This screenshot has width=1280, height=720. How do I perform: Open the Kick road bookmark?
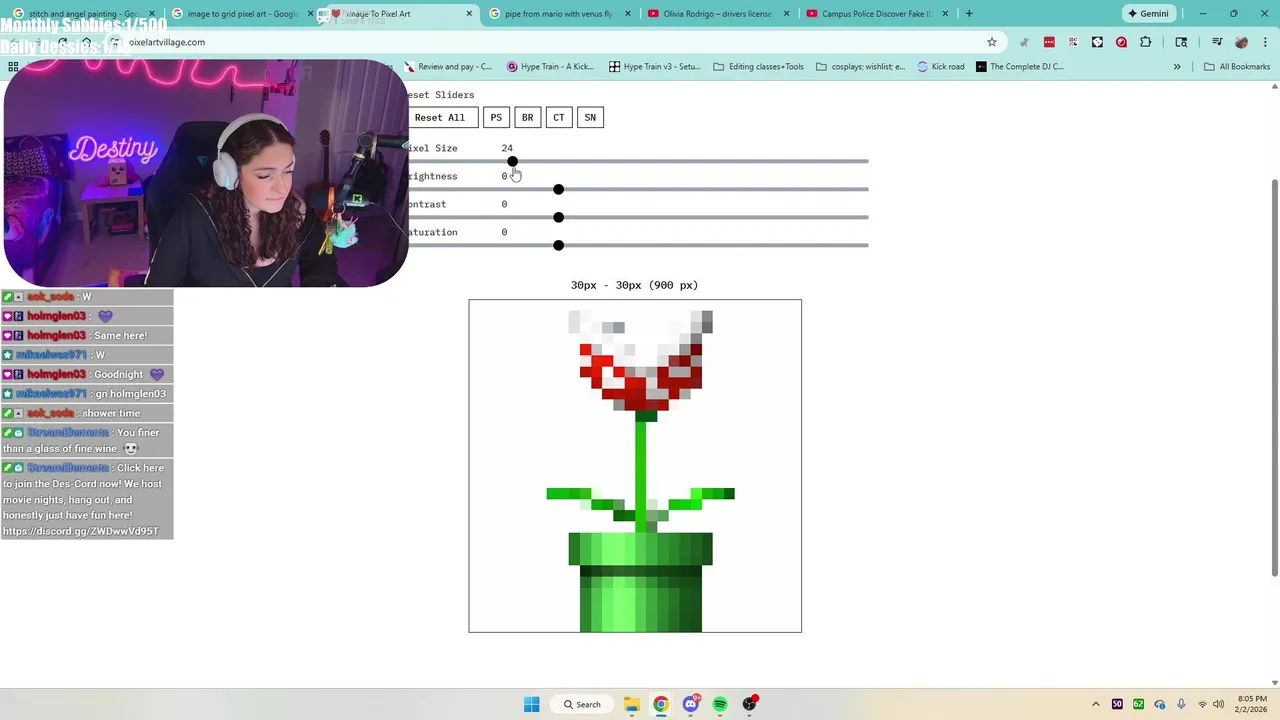click(941, 67)
